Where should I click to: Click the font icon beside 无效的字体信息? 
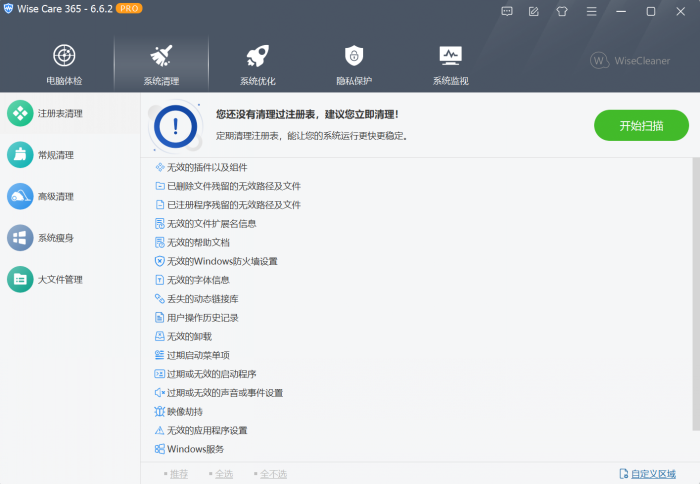click(x=159, y=280)
